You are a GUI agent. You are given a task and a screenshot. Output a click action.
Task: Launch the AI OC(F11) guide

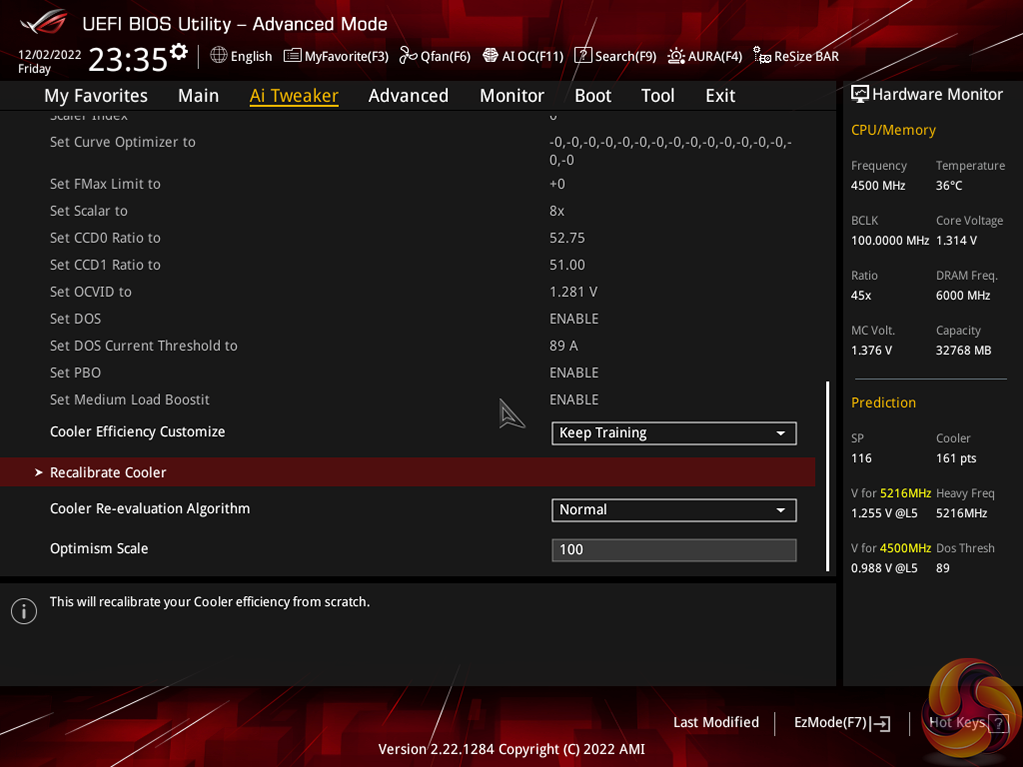point(523,56)
